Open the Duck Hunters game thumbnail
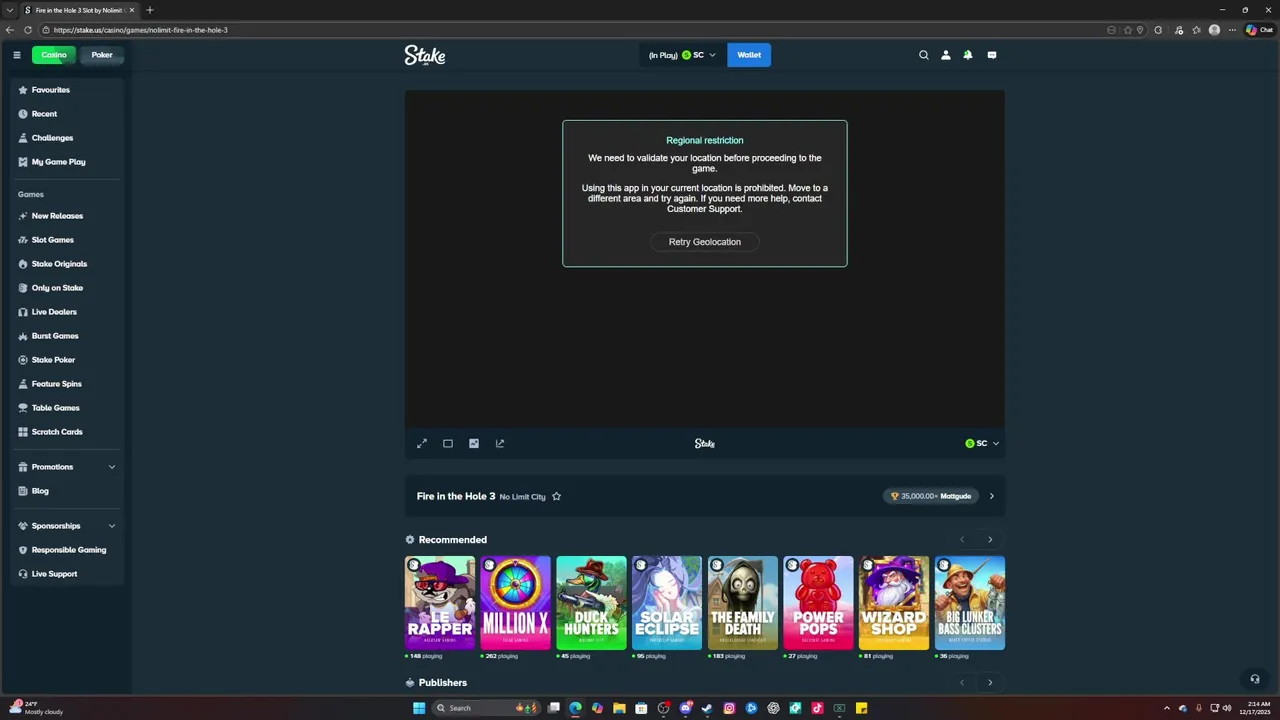The height and width of the screenshot is (720, 1280). [x=591, y=603]
